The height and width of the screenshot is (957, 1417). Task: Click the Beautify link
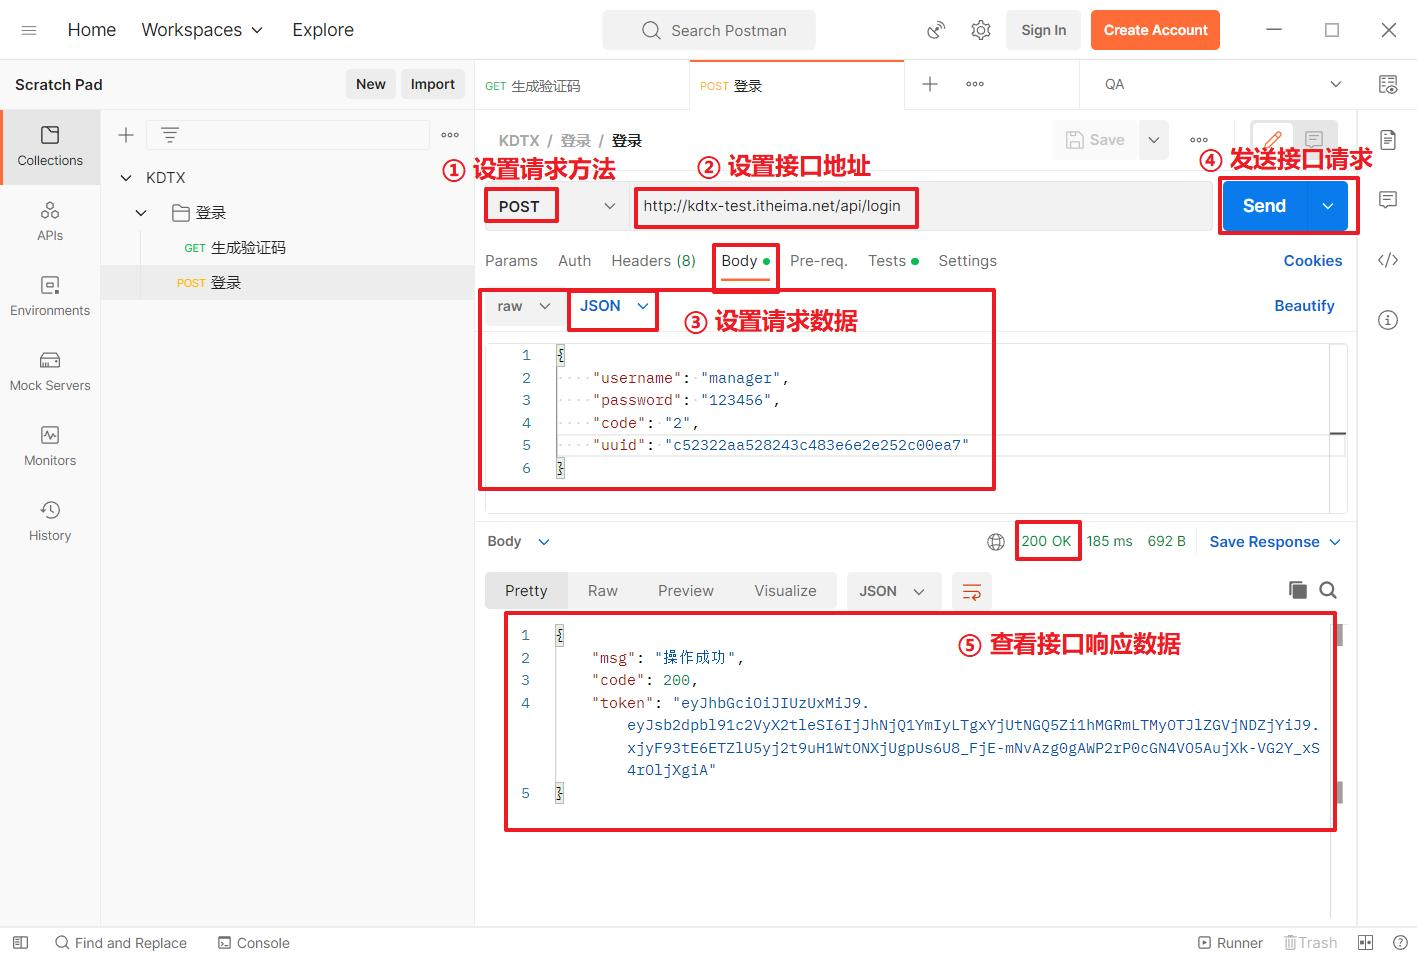point(1304,306)
